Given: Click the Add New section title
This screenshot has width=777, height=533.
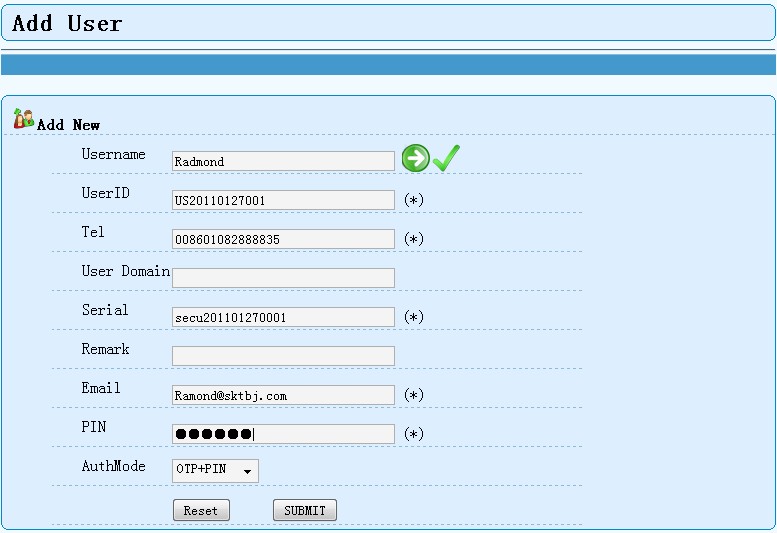Looking at the screenshot, I should (68, 125).
